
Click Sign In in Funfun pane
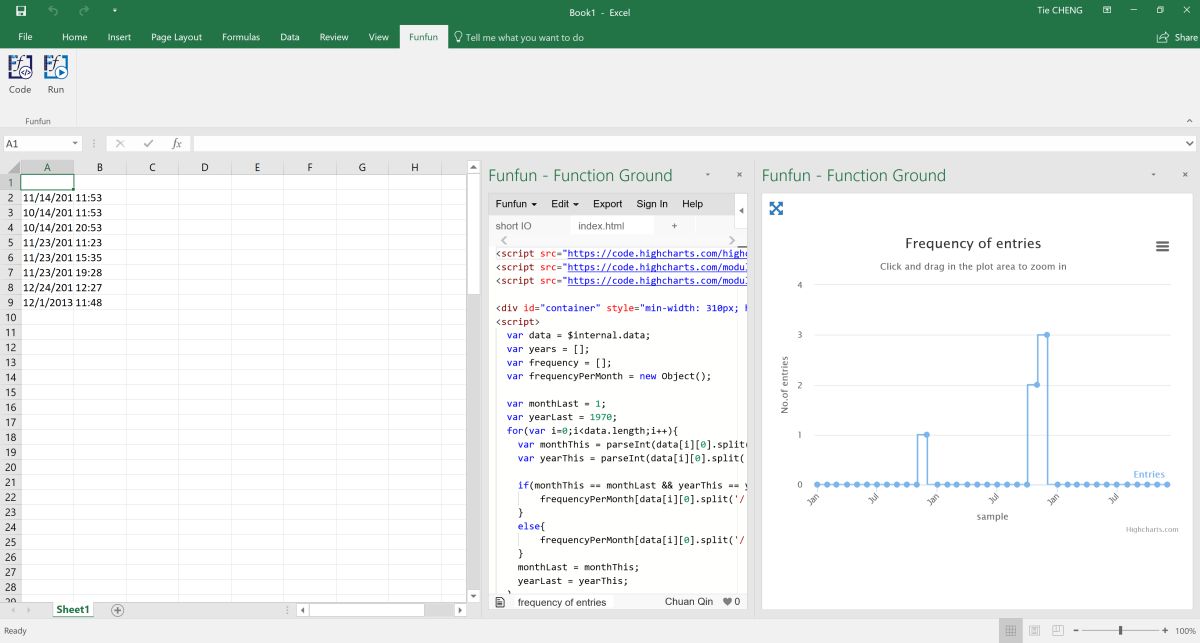click(x=652, y=204)
